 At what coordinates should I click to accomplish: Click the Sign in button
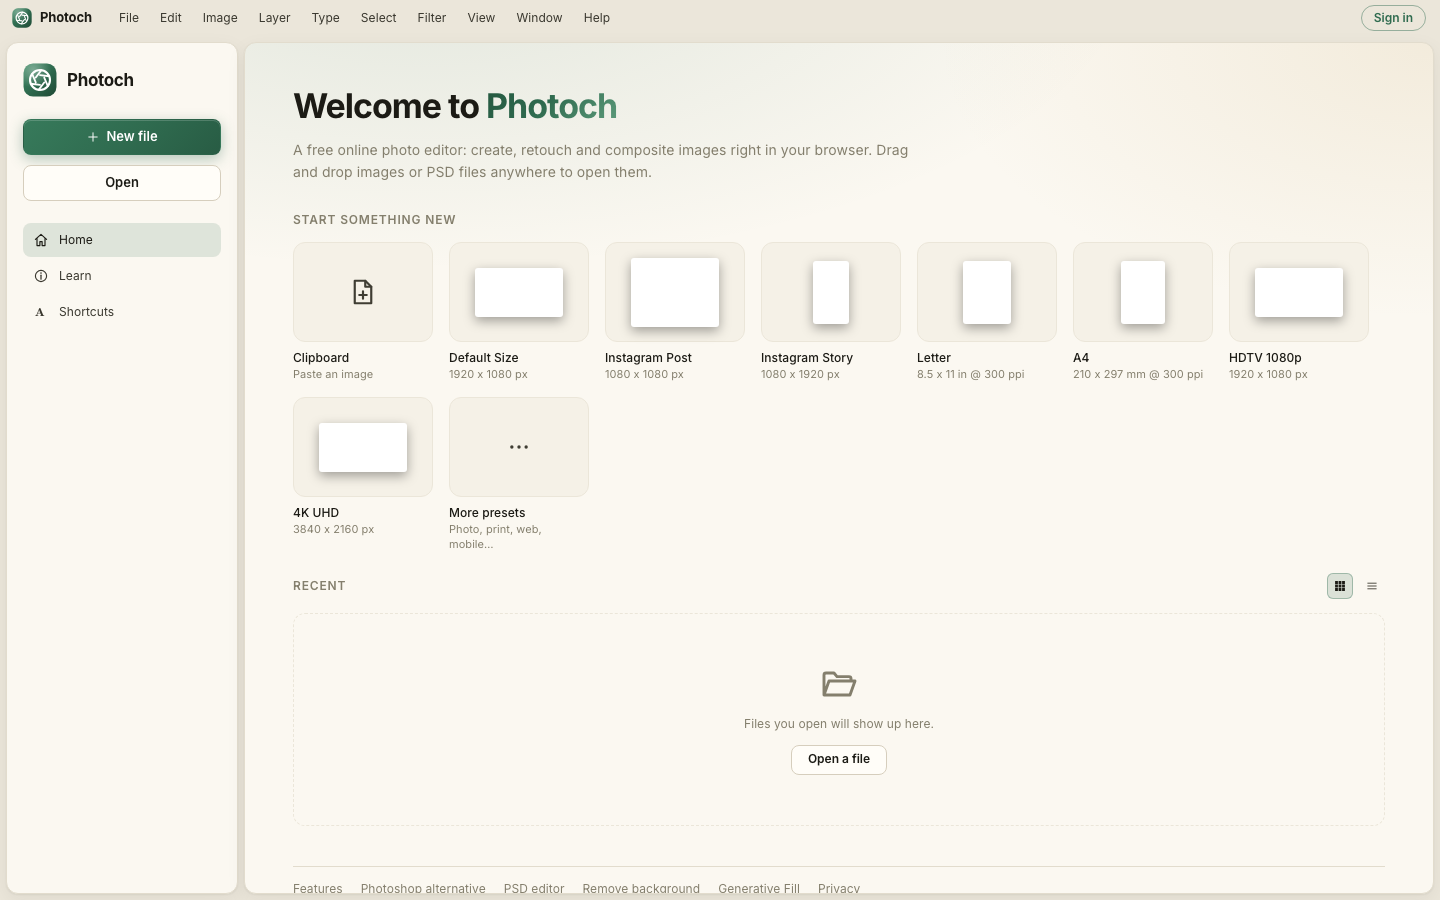click(1393, 18)
